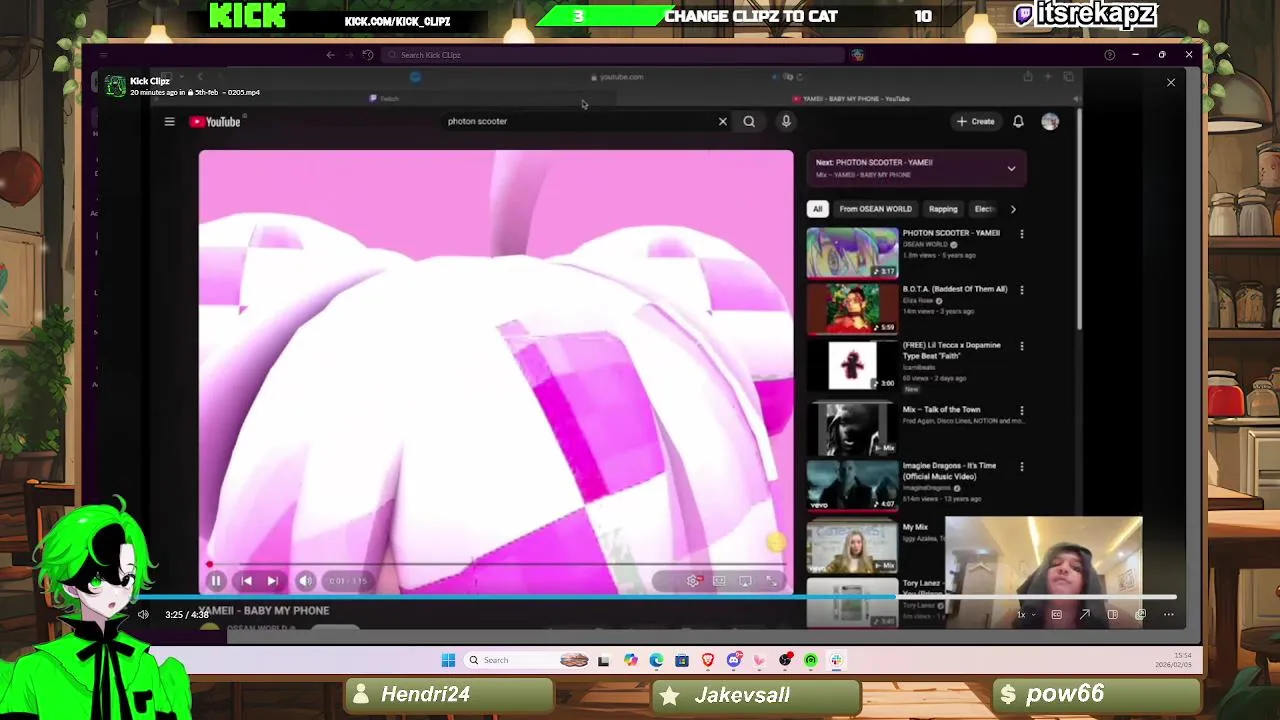Image resolution: width=1280 pixels, height=720 pixels.
Task: Toggle YouTube fullscreen mode
Action: pos(771,580)
